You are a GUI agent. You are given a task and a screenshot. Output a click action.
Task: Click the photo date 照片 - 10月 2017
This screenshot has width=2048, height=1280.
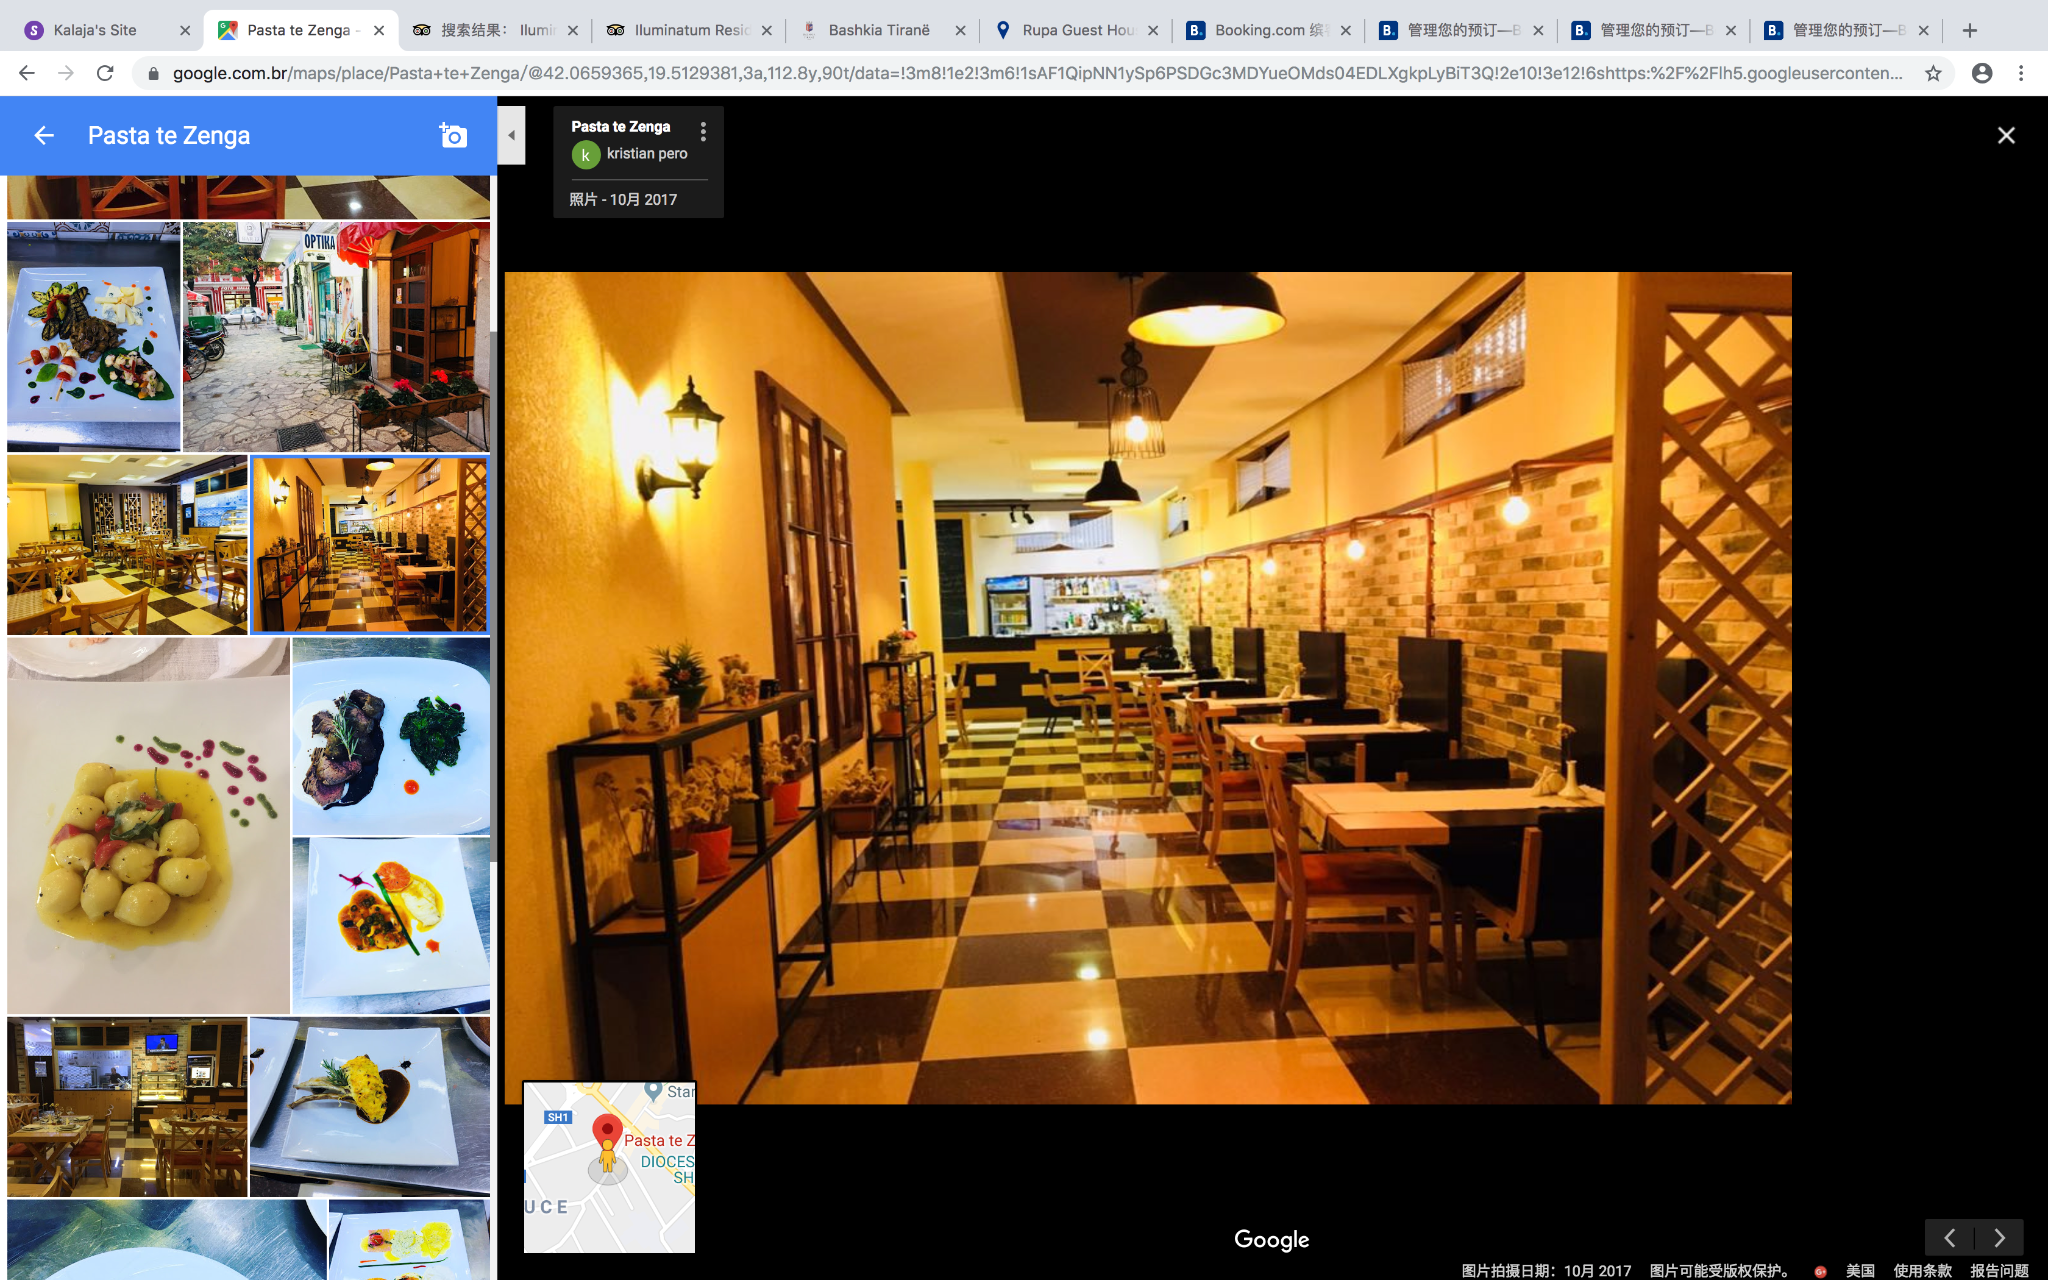click(x=623, y=200)
